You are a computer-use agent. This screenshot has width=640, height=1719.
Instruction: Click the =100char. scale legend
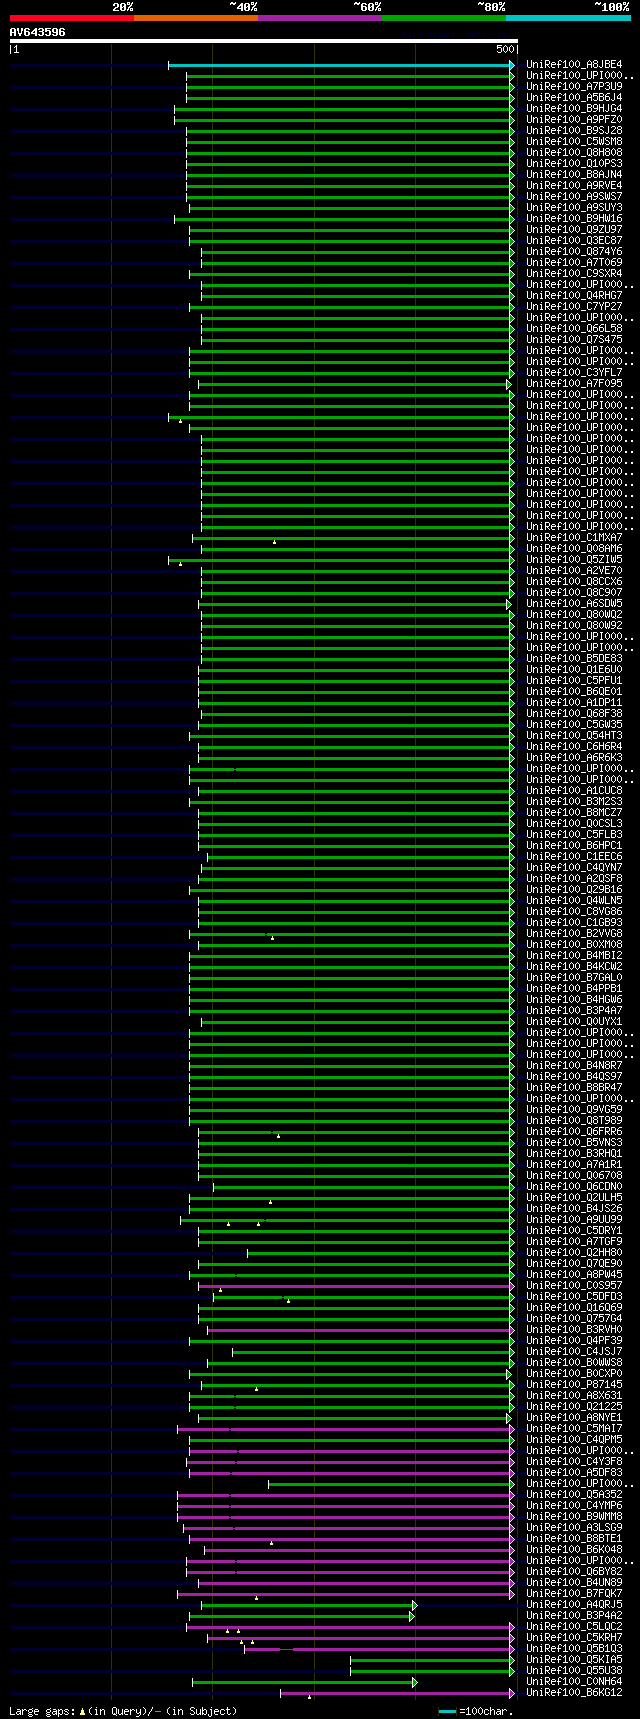point(478,1711)
